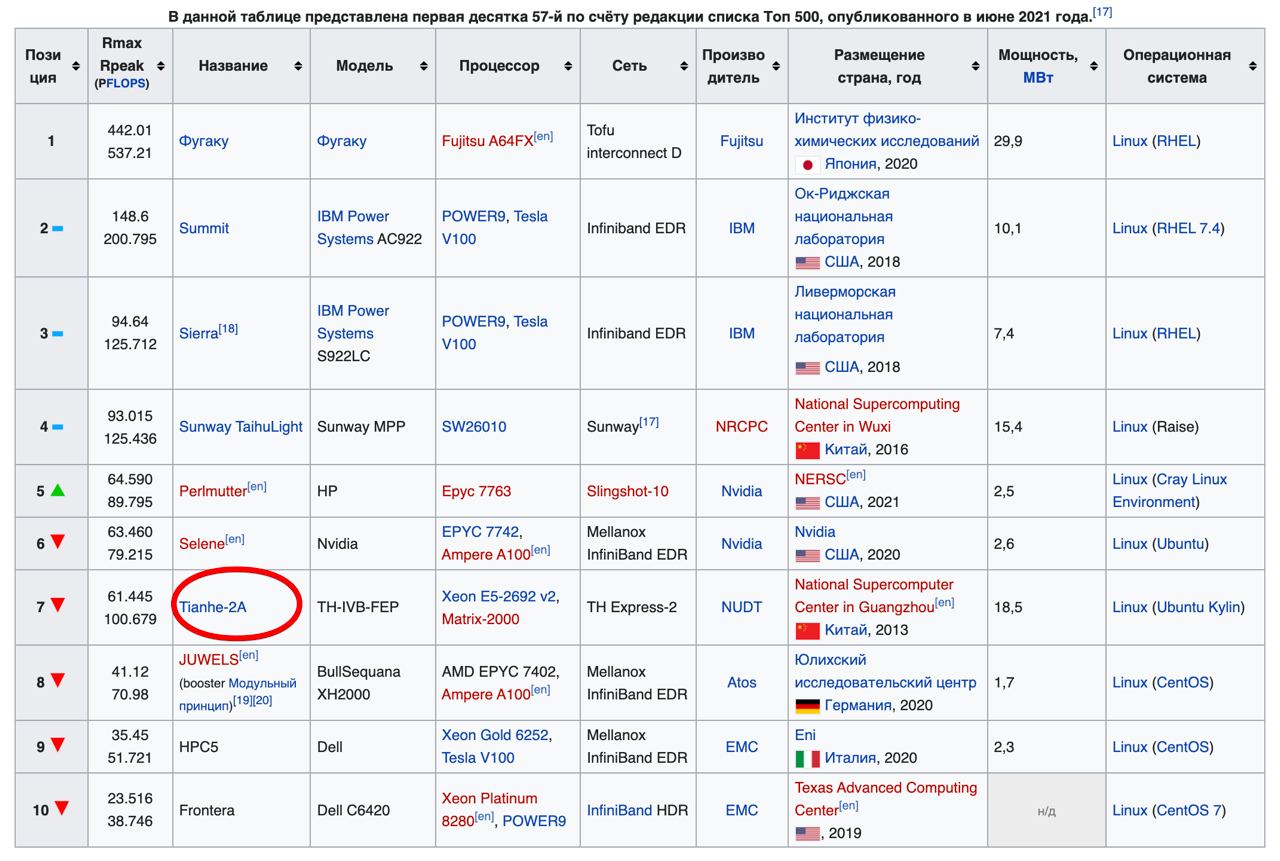The height and width of the screenshot is (861, 1280).
Task: Click blue no-change marker at position 2
Action: (57, 228)
